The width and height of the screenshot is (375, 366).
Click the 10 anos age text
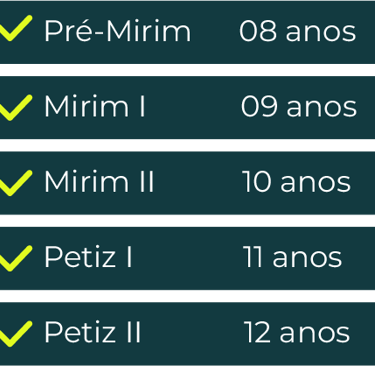pos(296,182)
